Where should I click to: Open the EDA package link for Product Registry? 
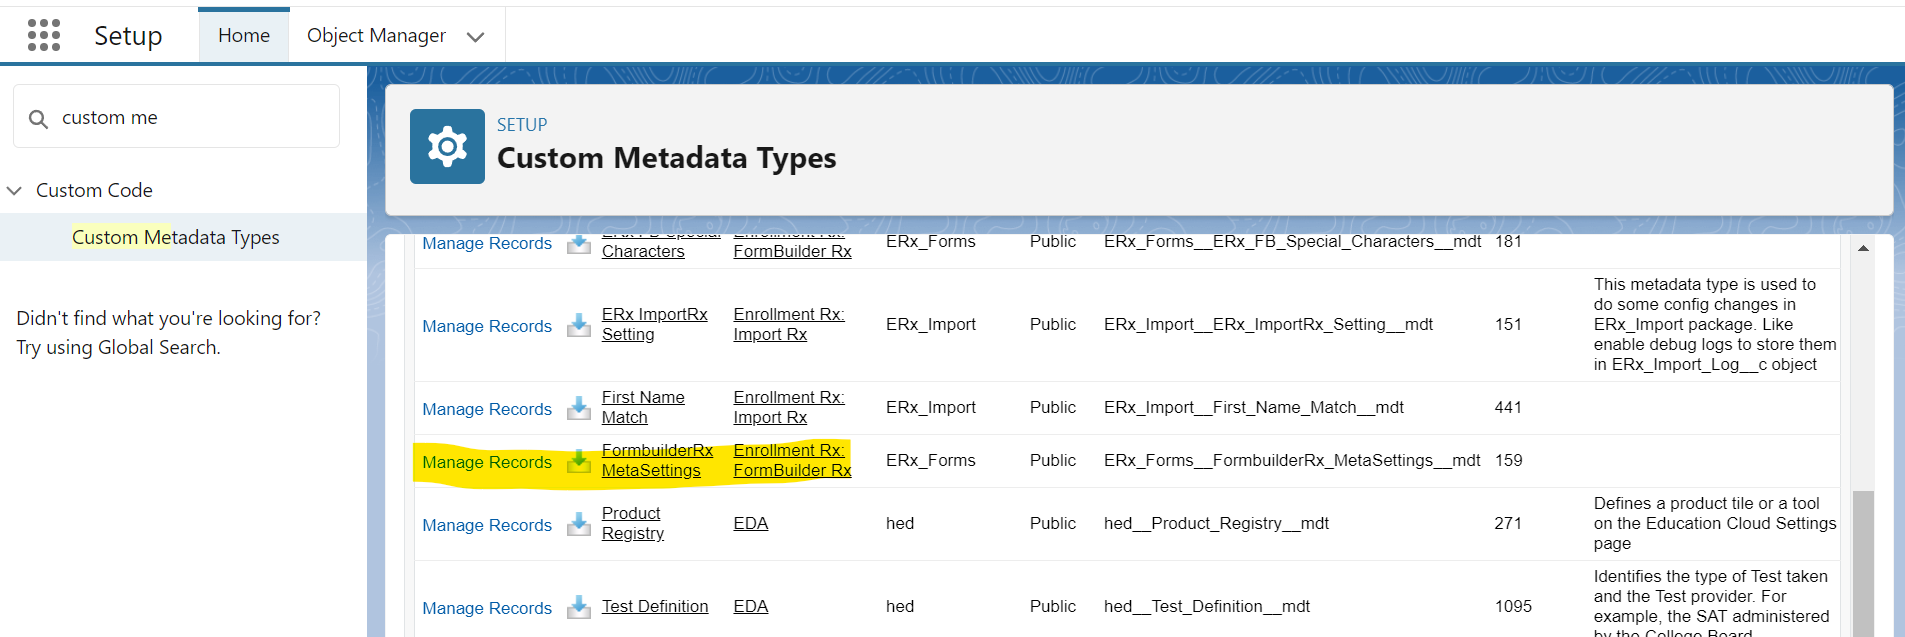click(x=750, y=523)
